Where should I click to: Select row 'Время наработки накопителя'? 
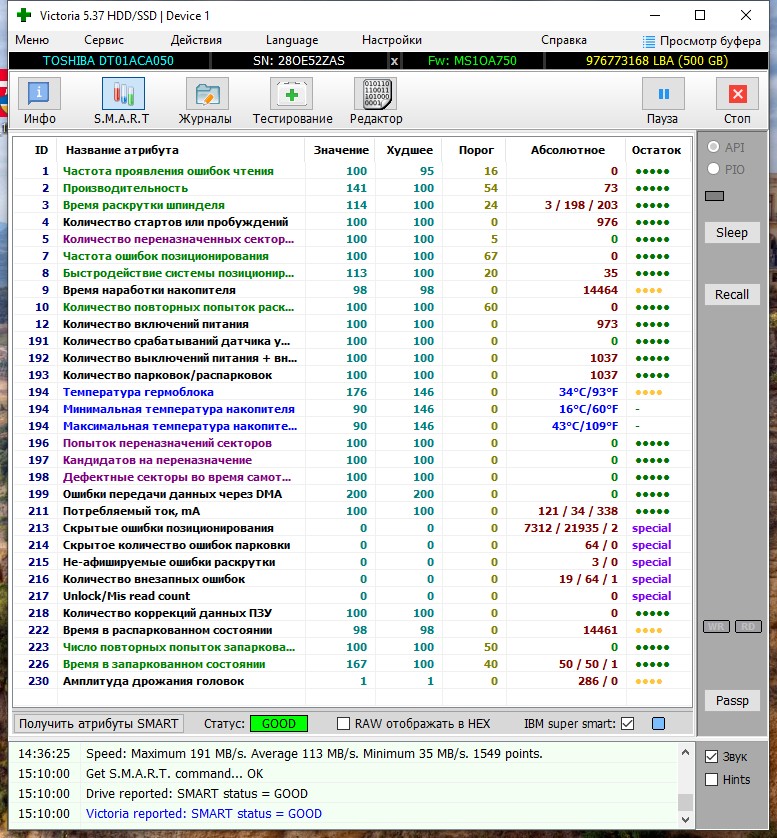pos(353,290)
